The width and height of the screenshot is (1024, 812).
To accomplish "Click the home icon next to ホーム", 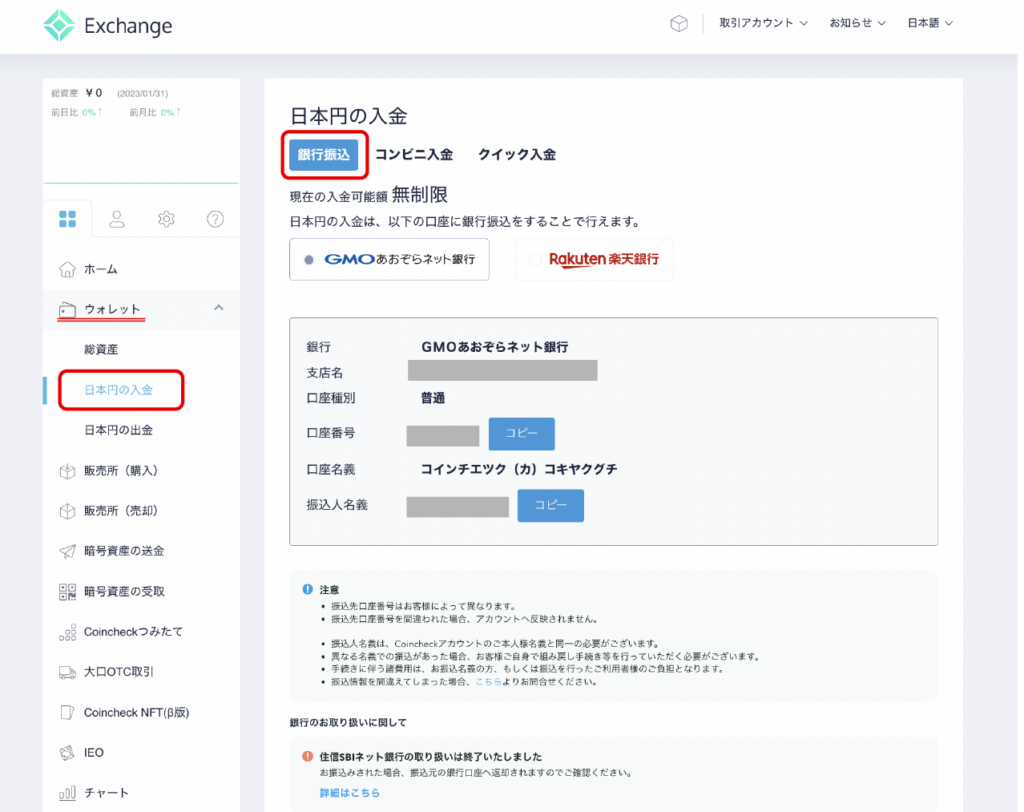I will [68, 269].
